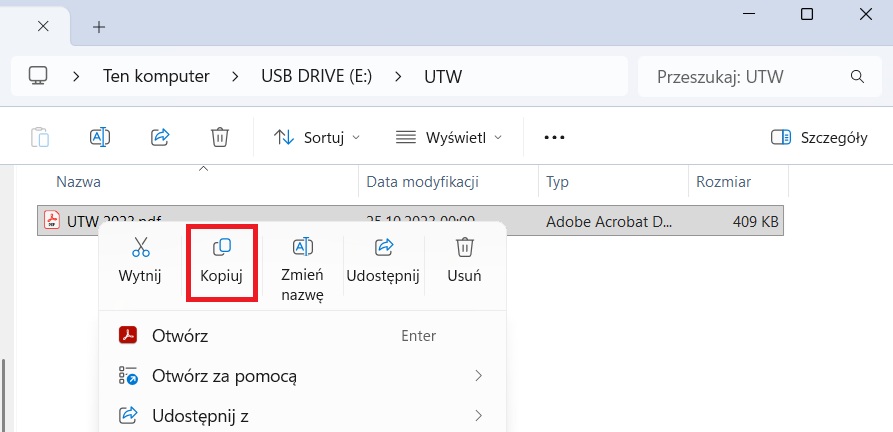Click the toolbar delete trash icon
This screenshot has height=432, width=893.
click(220, 137)
